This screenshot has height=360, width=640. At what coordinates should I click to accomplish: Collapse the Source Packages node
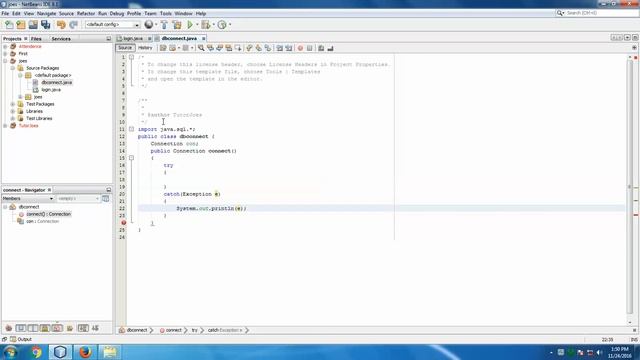point(13,68)
